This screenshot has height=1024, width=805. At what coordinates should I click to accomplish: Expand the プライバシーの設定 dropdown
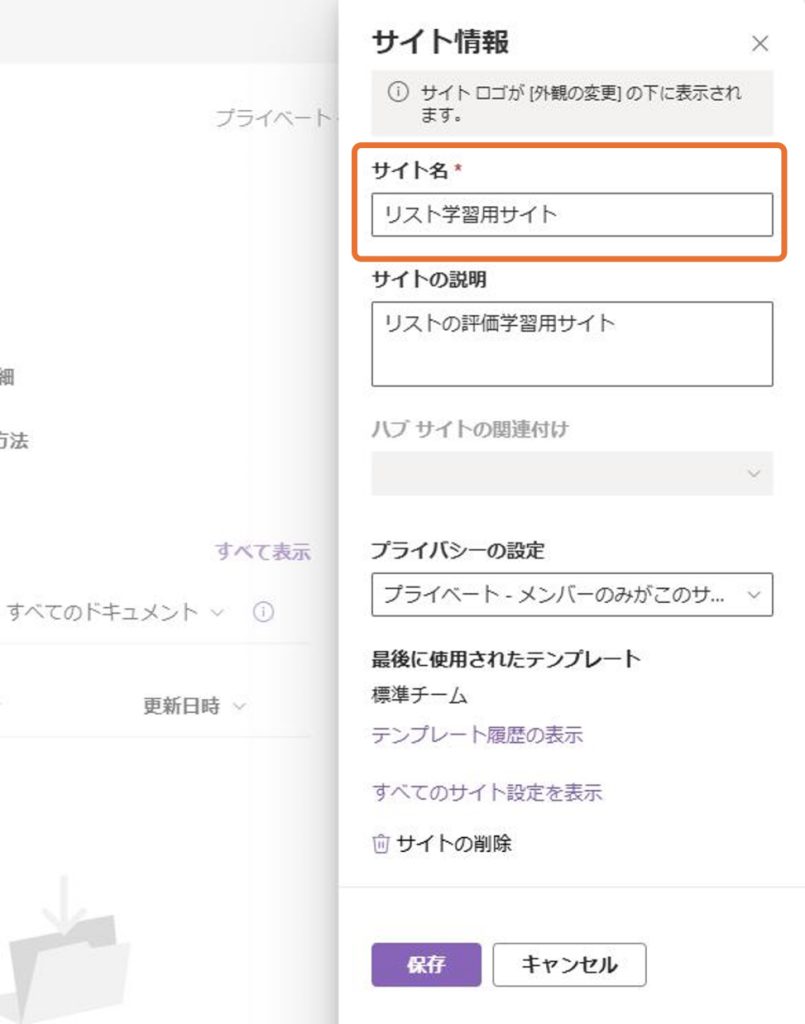572,594
